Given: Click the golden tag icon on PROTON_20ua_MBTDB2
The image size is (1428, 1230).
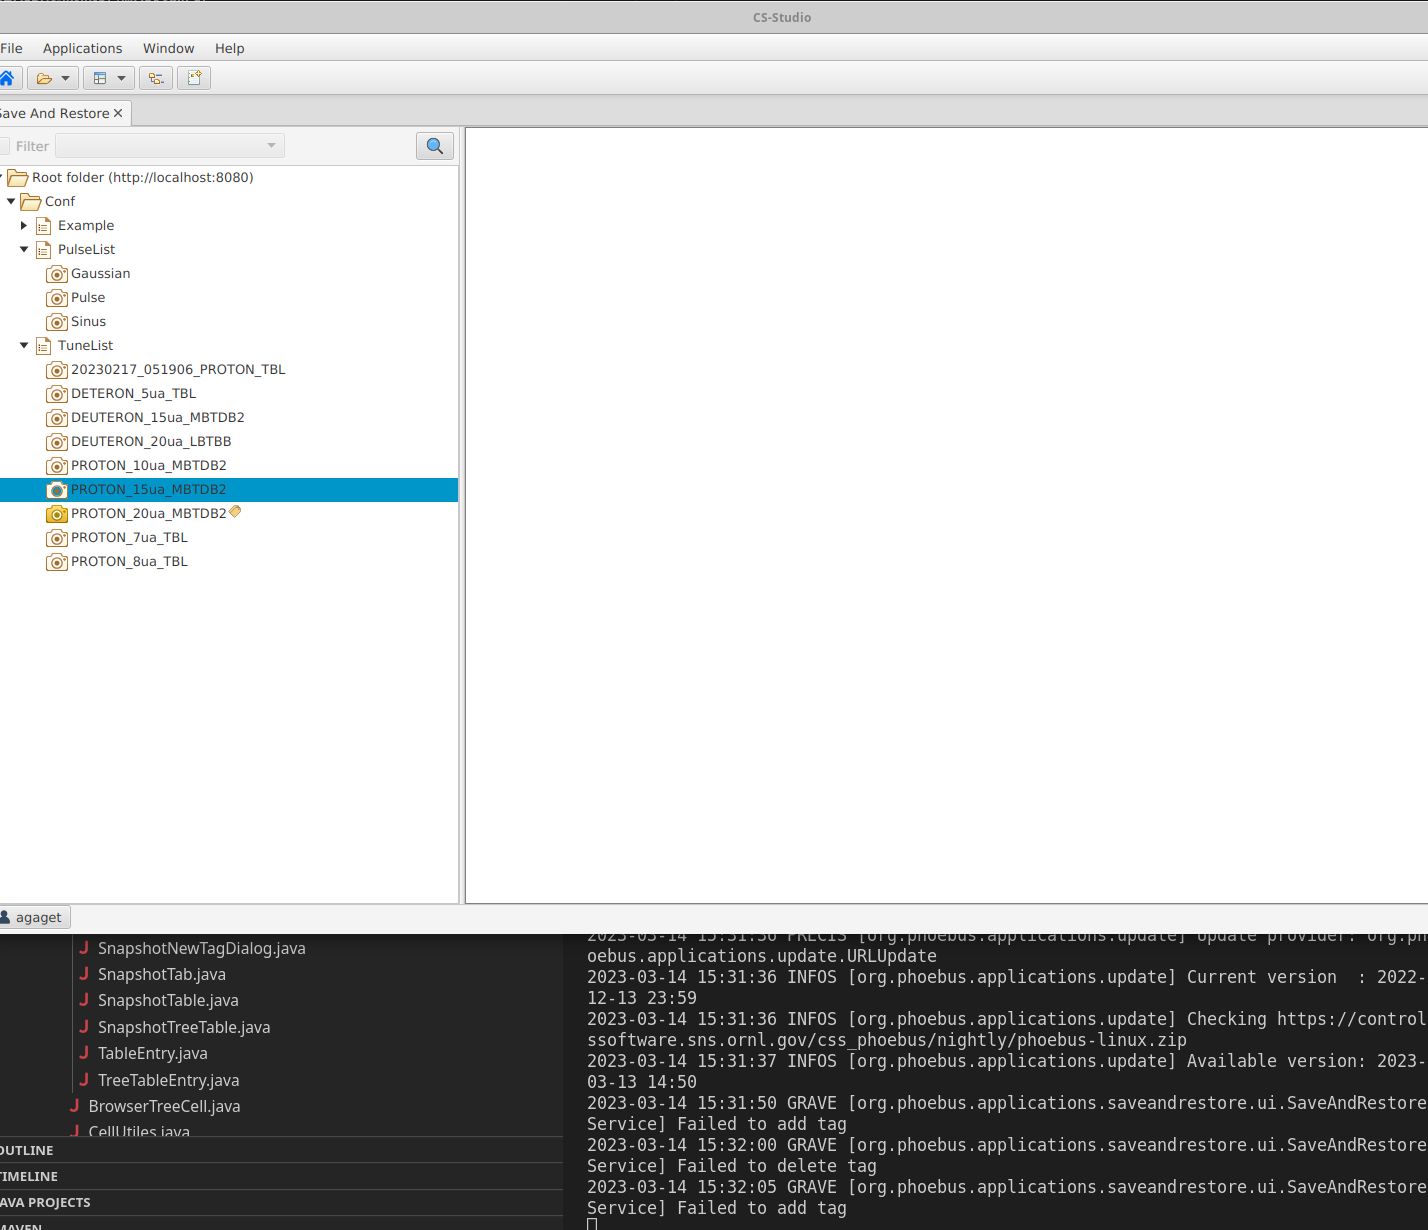Looking at the screenshot, I should click(234, 511).
